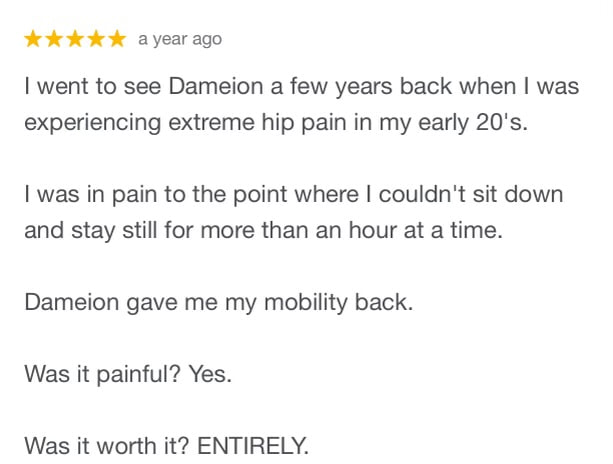Click the "Was it worth it?" question text

(107, 446)
